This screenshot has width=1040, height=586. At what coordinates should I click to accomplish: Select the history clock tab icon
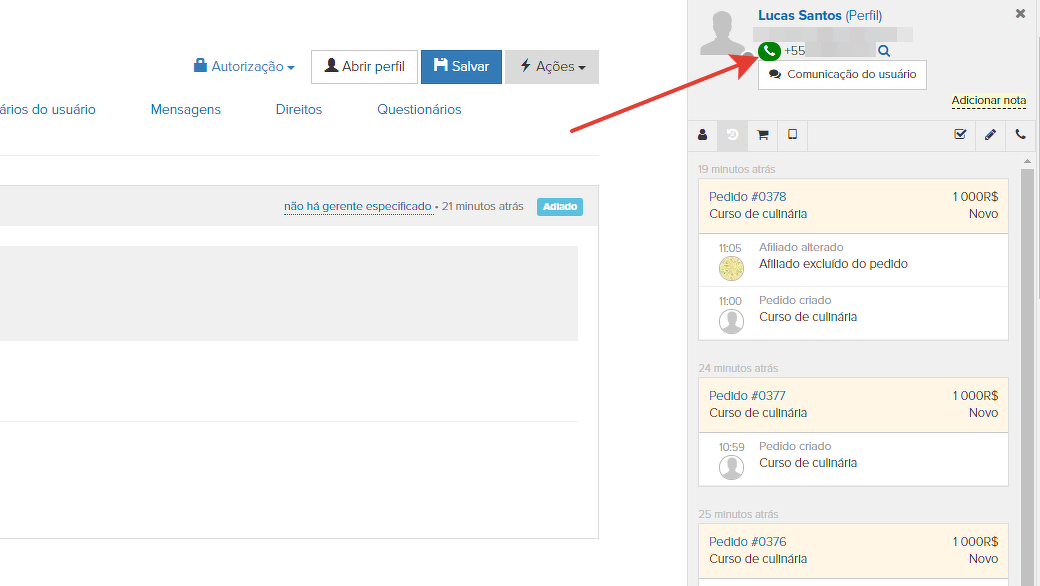[732, 135]
